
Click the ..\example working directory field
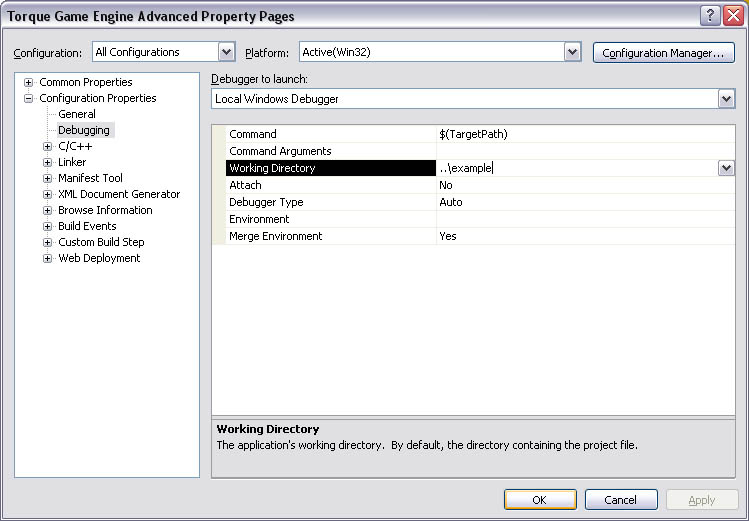point(577,168)
